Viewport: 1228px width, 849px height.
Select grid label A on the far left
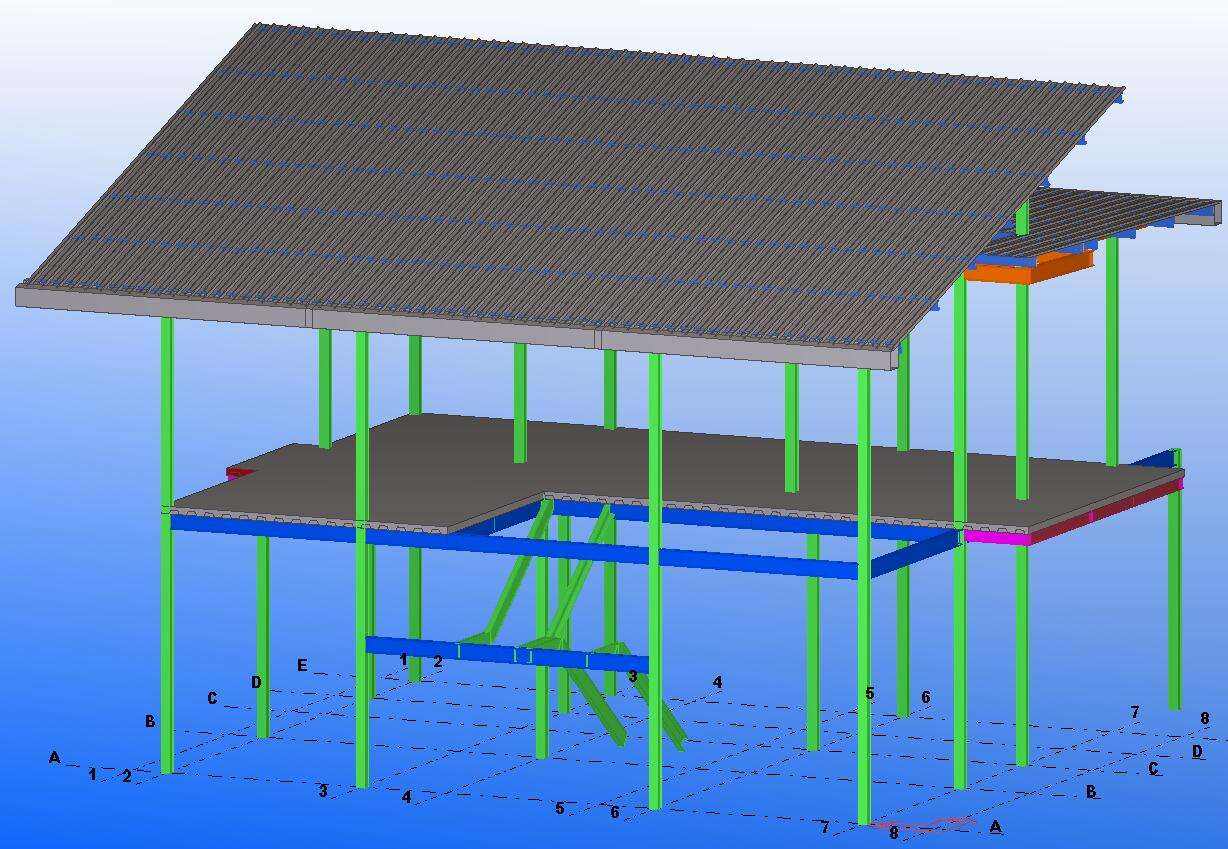pyautogui.click(x=54, y=758)
